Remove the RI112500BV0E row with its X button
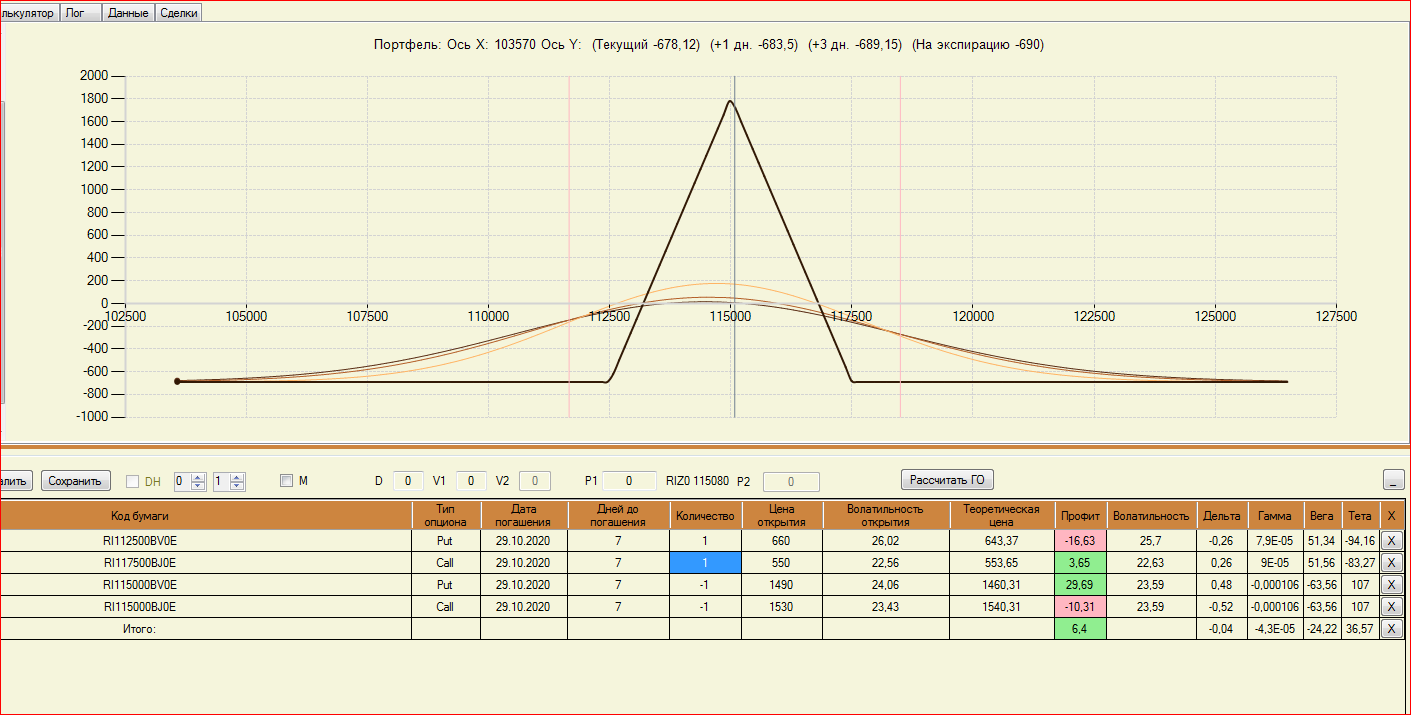The height and width of the screenshot is (715, 1411). 1391,541
